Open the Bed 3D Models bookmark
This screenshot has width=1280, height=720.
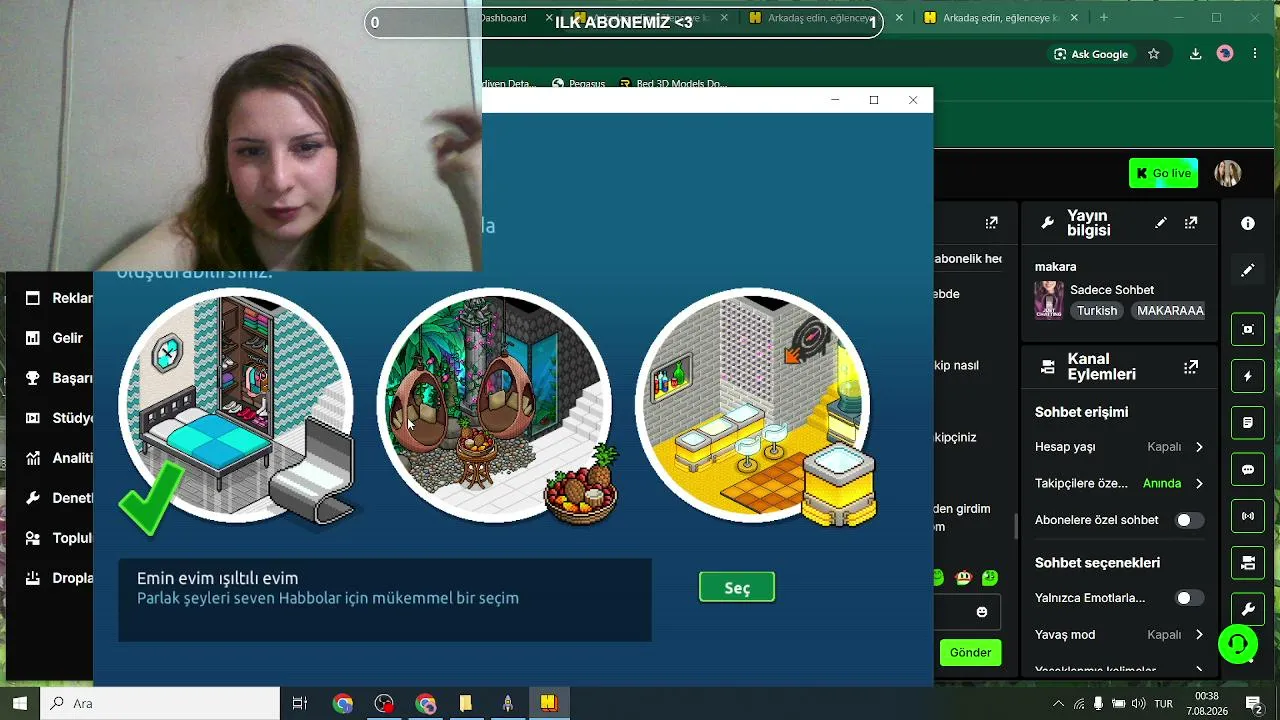tap(674, 84)
